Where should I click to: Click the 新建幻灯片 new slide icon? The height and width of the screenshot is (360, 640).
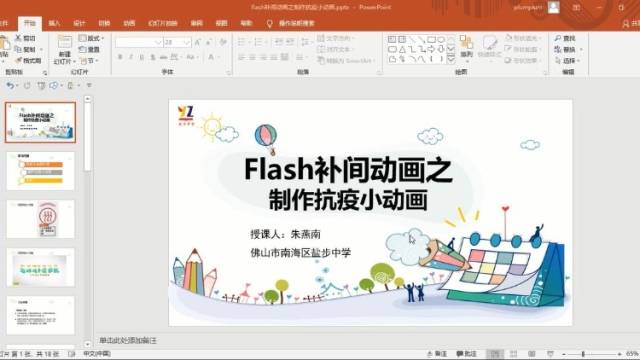click(x=64, y=43)
